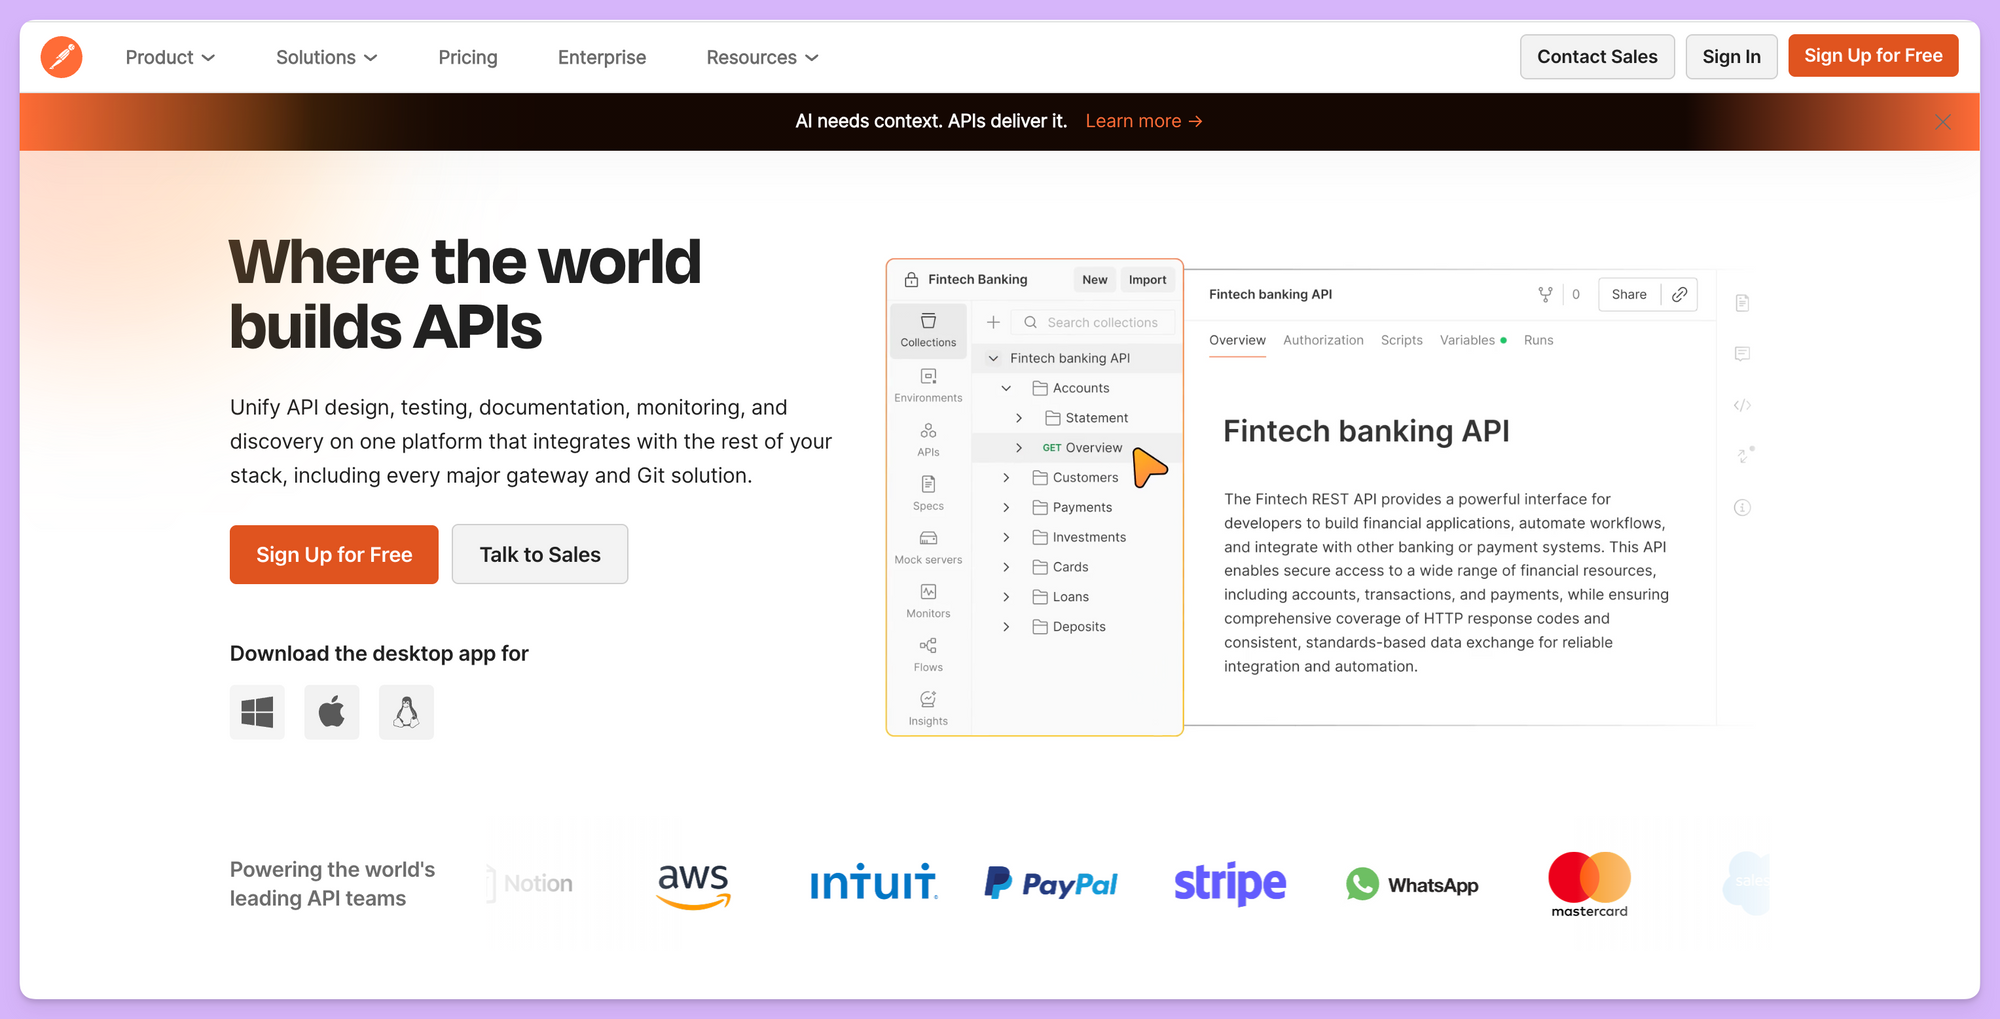Download the macOS desktop app

click(332, 712)
